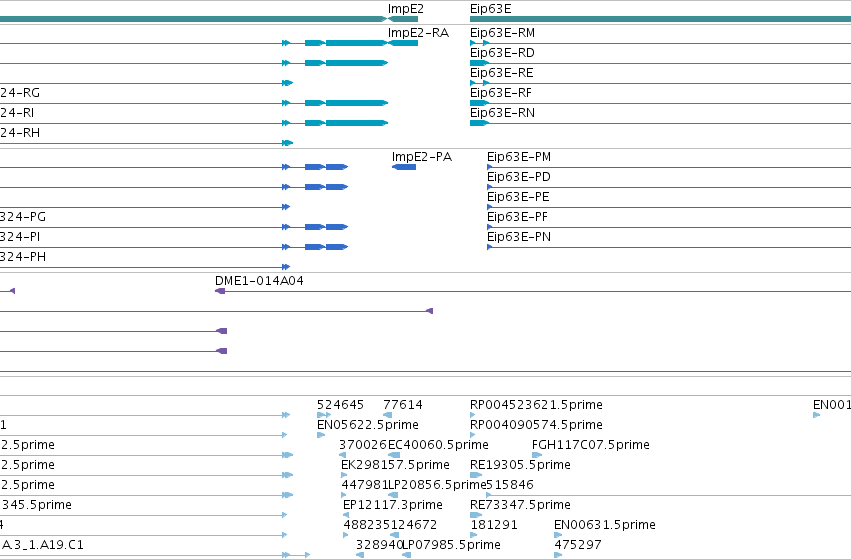Click EST label LP07985.5prime

pos(451,545)
